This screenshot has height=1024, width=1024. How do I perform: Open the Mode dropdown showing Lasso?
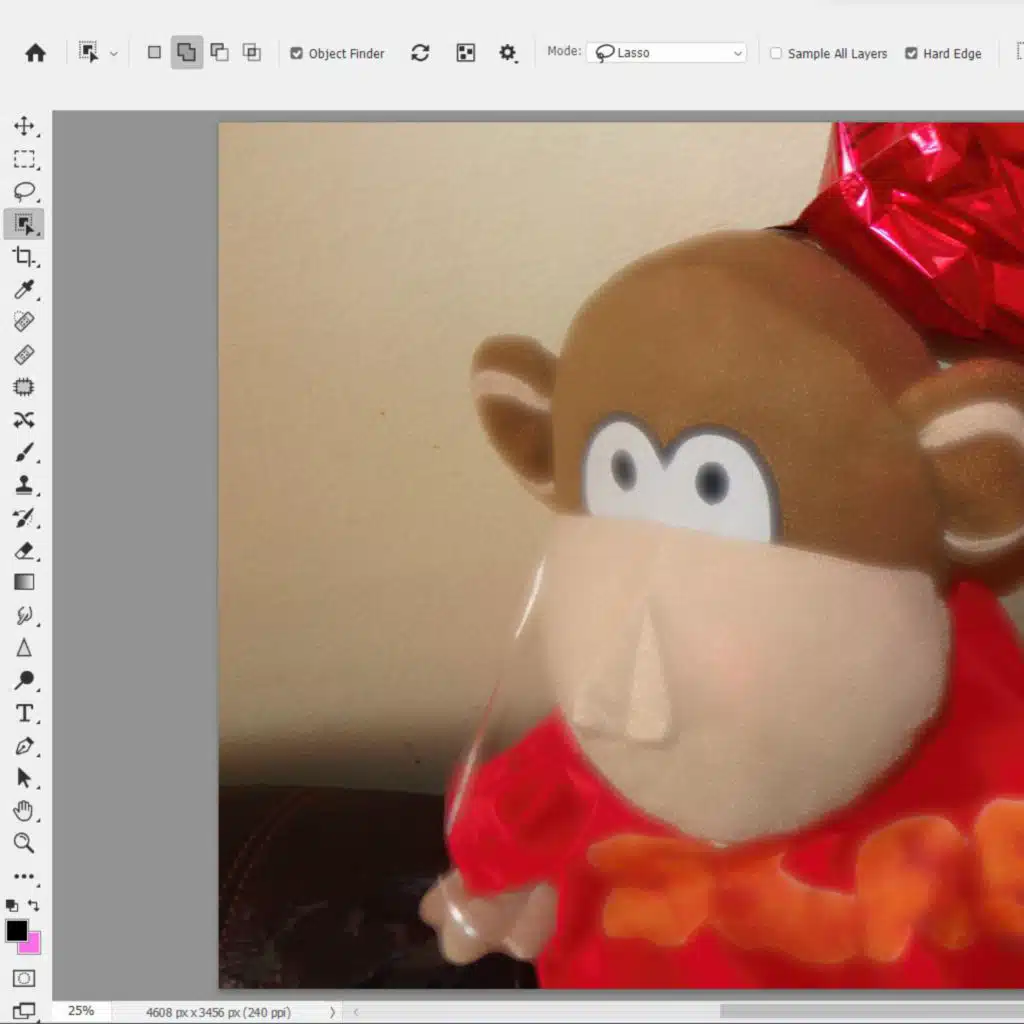coord(669,53)
